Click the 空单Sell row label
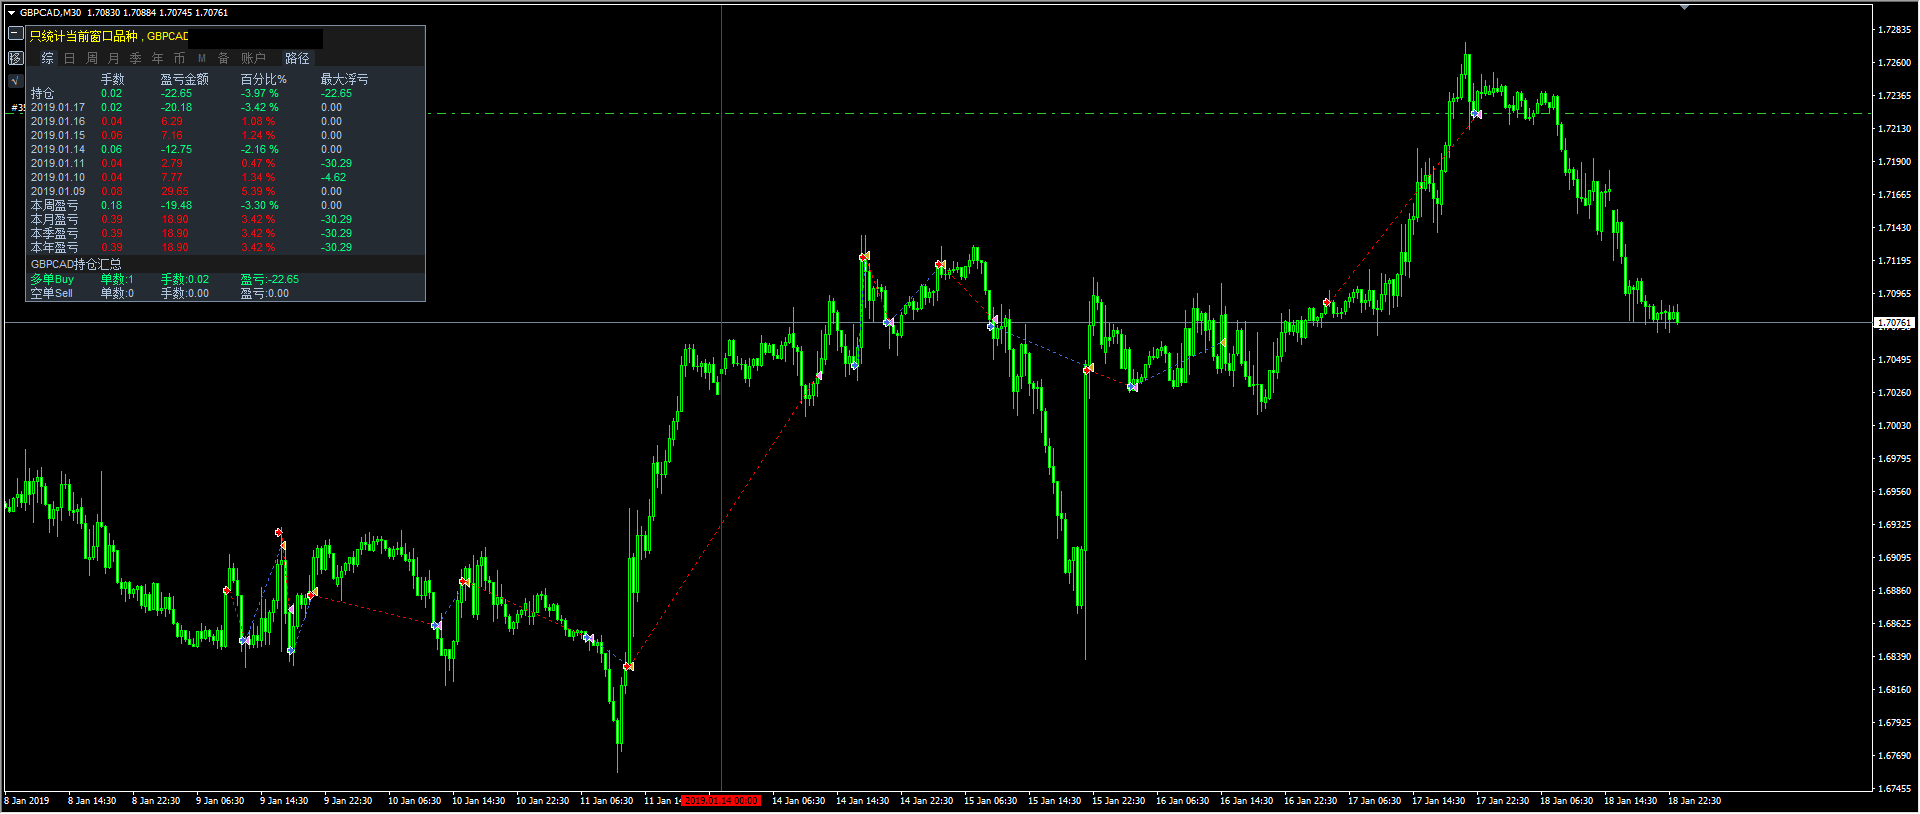Viewport: 1920px width, 814px height. click(51, 293)
